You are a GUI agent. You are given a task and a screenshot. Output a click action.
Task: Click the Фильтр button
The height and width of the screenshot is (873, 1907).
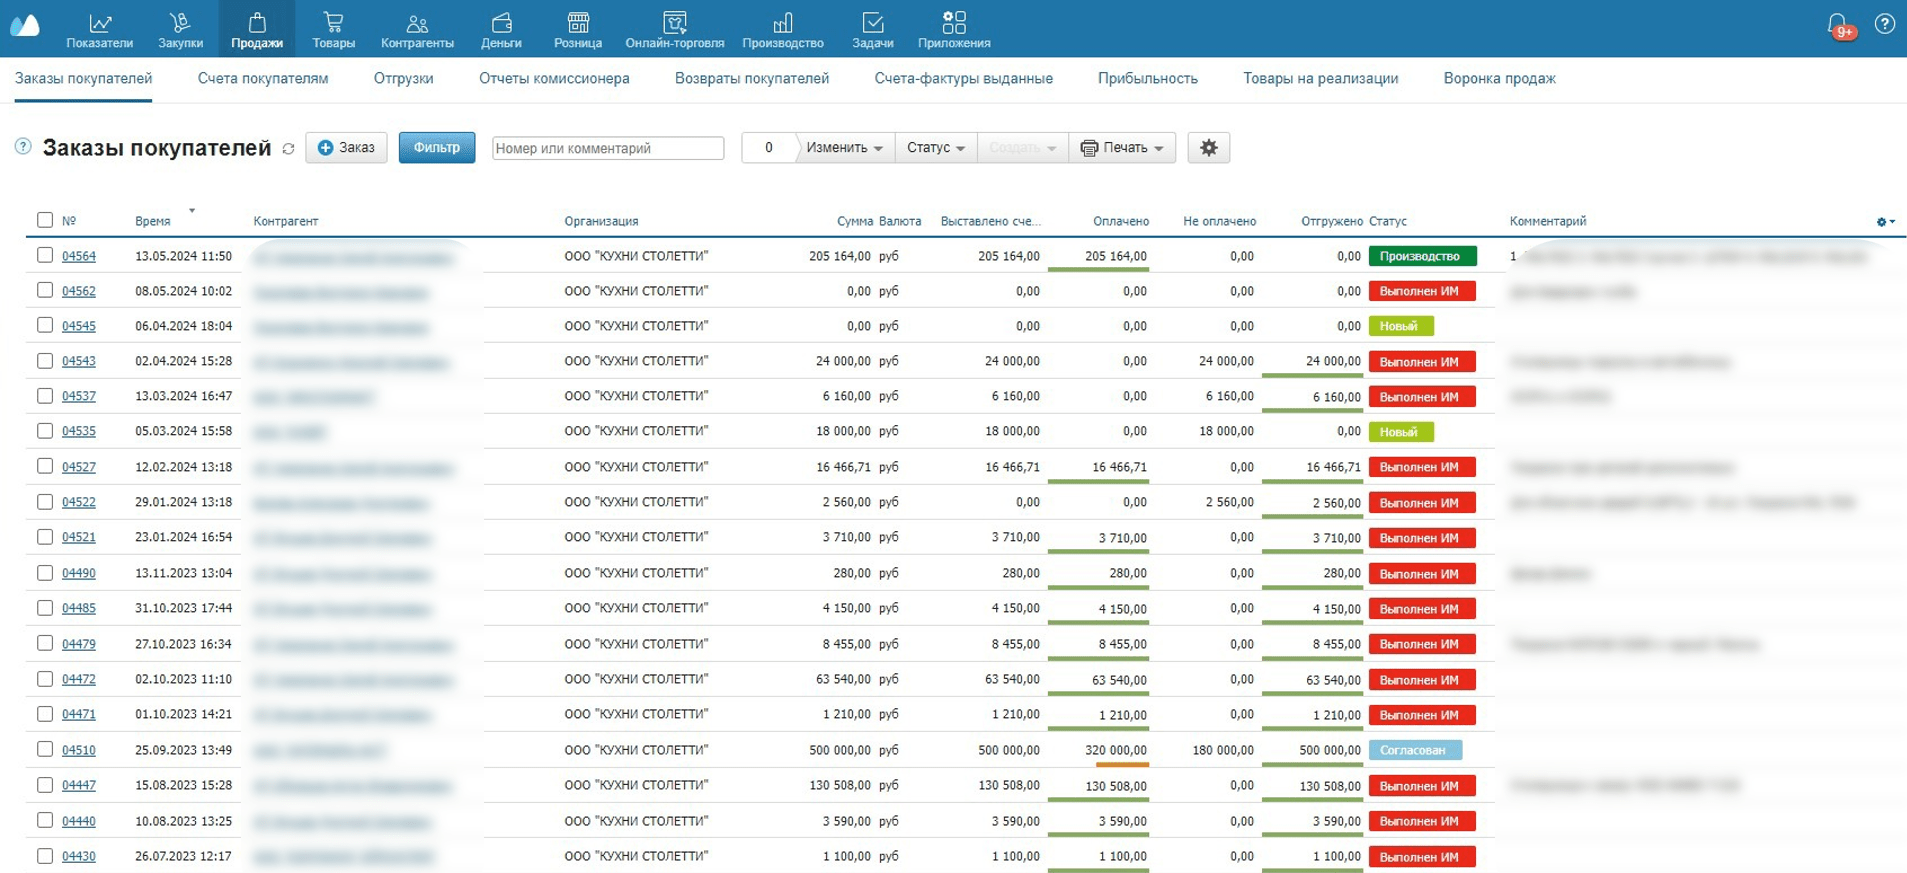(437, 148)
